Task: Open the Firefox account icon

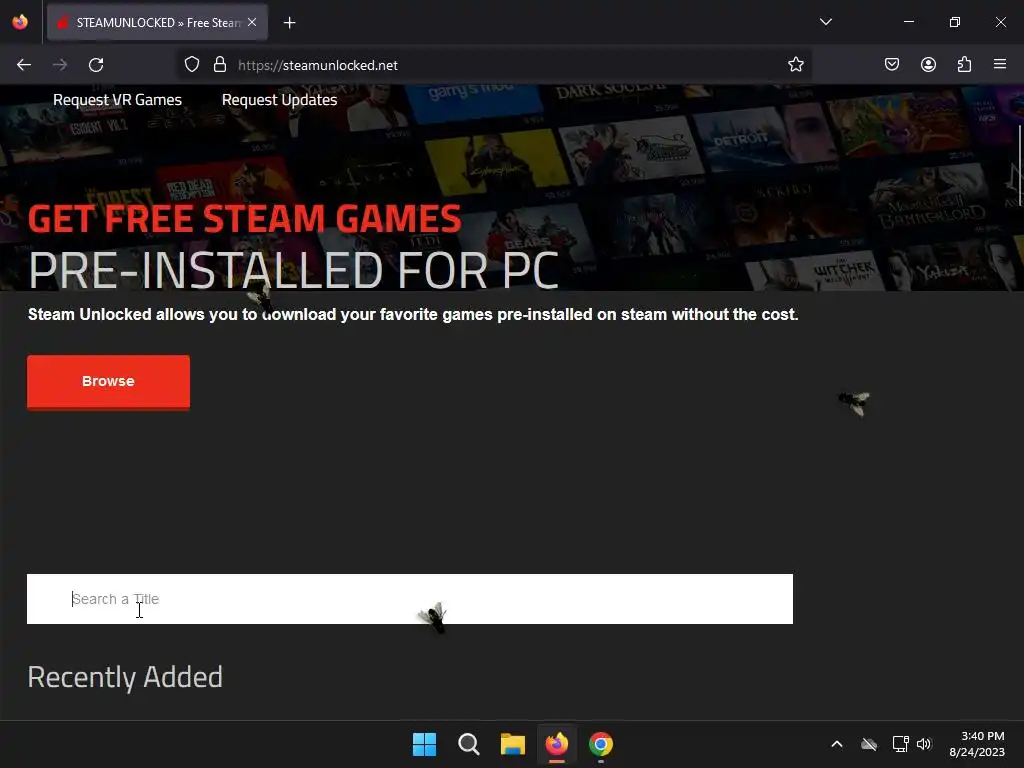Action: click(x=928, y=65)
